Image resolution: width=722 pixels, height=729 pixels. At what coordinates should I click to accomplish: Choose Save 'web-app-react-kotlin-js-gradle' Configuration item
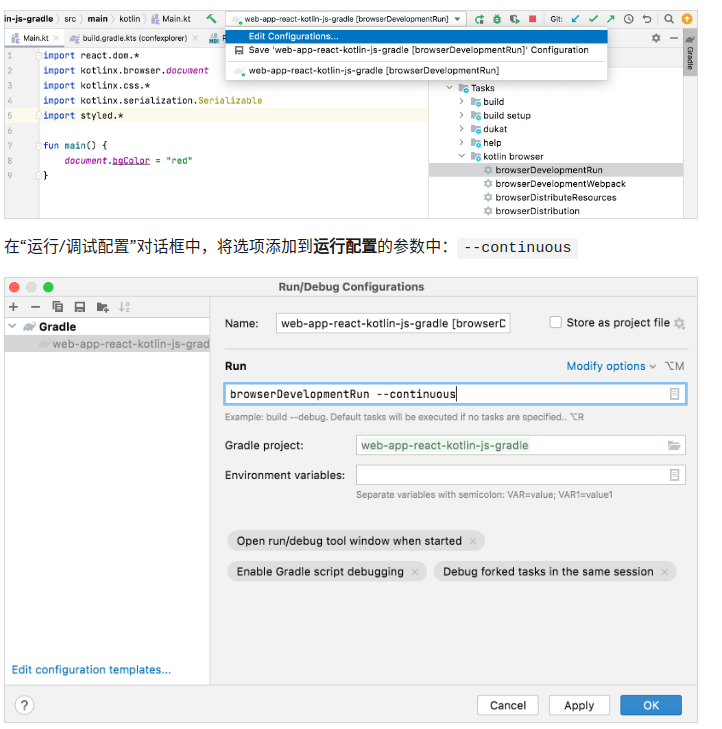(x=417, y=50)
